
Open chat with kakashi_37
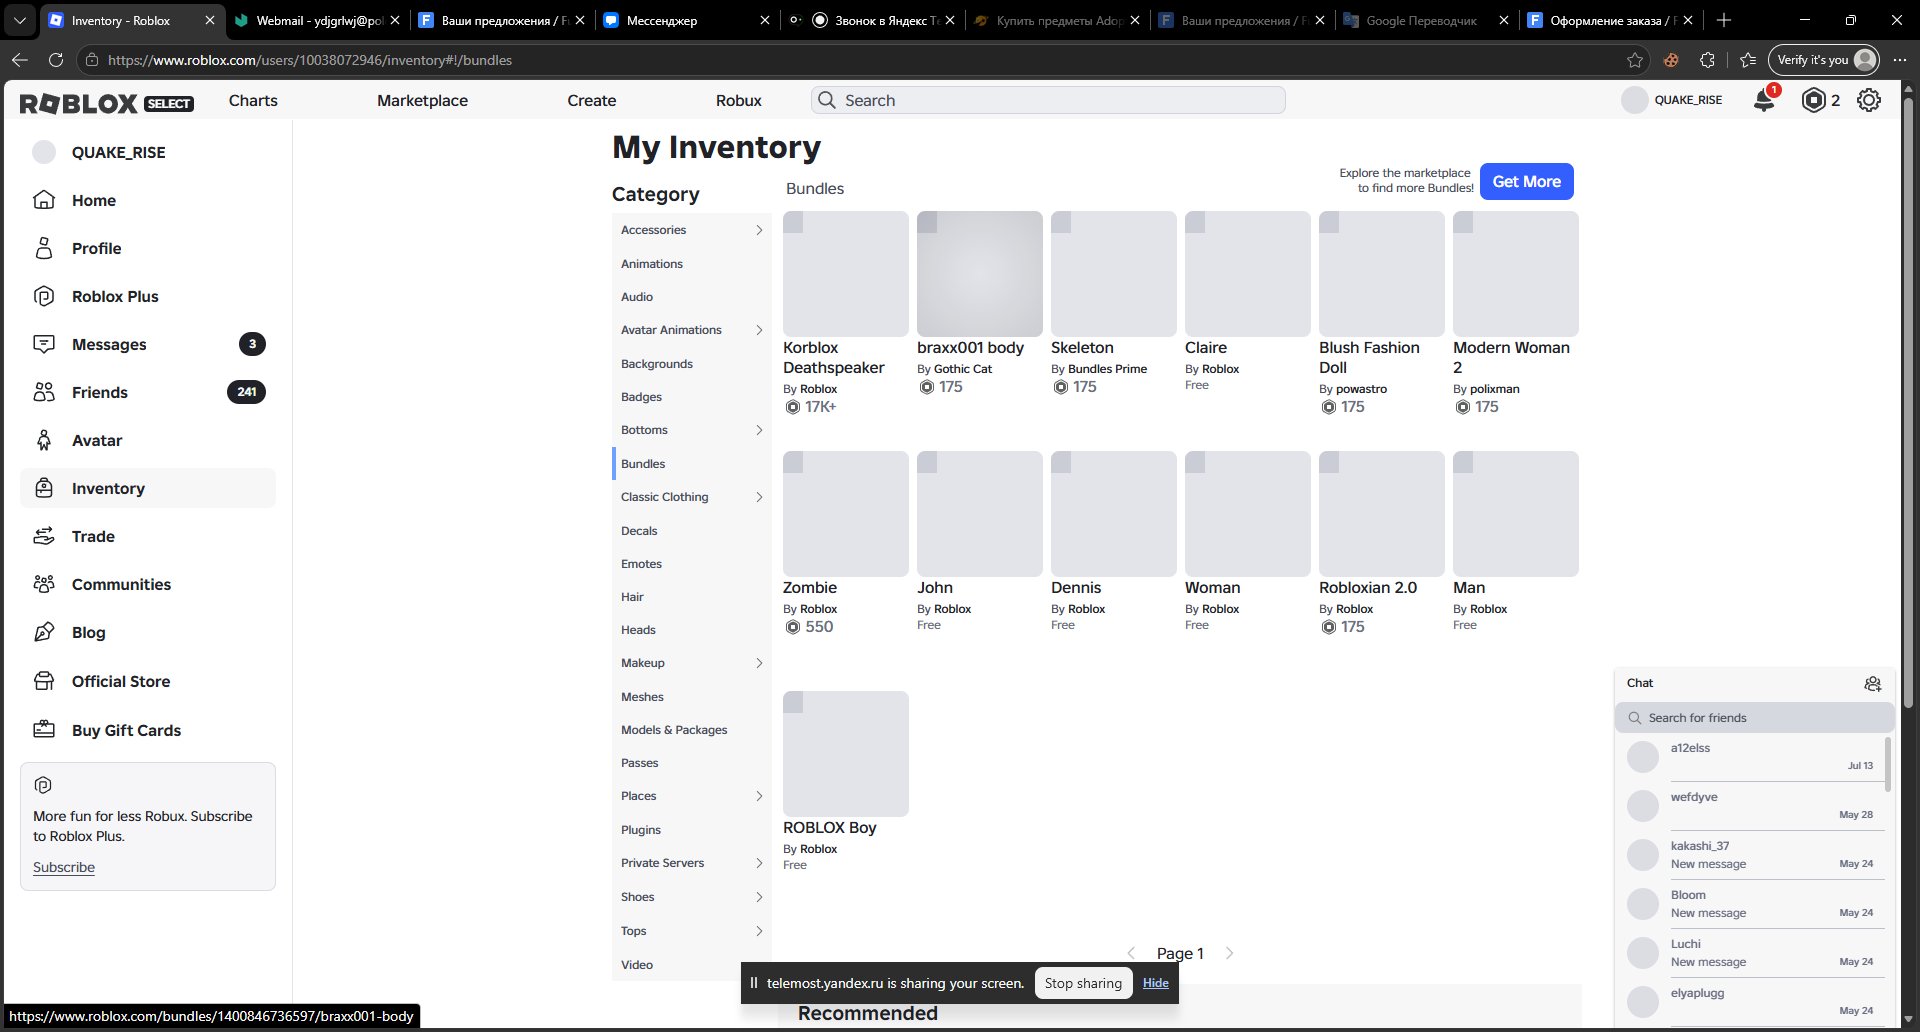click(1755, 855)
